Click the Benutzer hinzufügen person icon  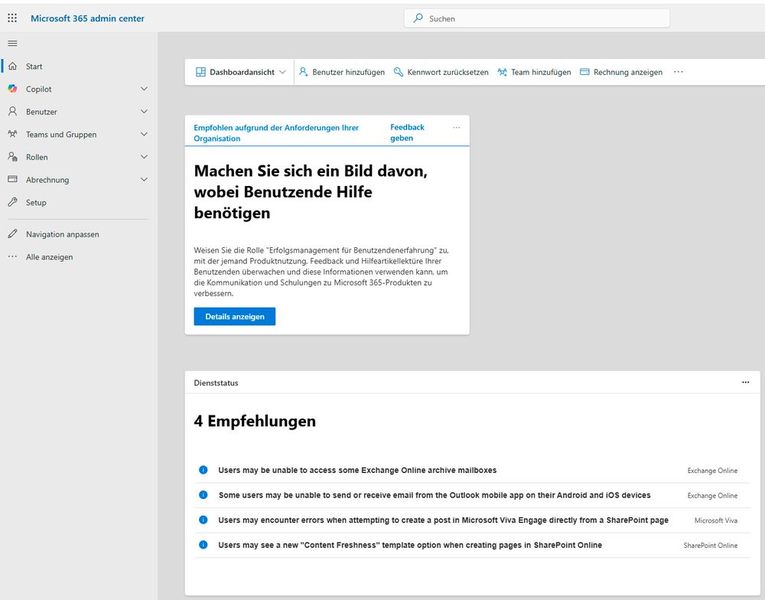(x=303, y=72)
